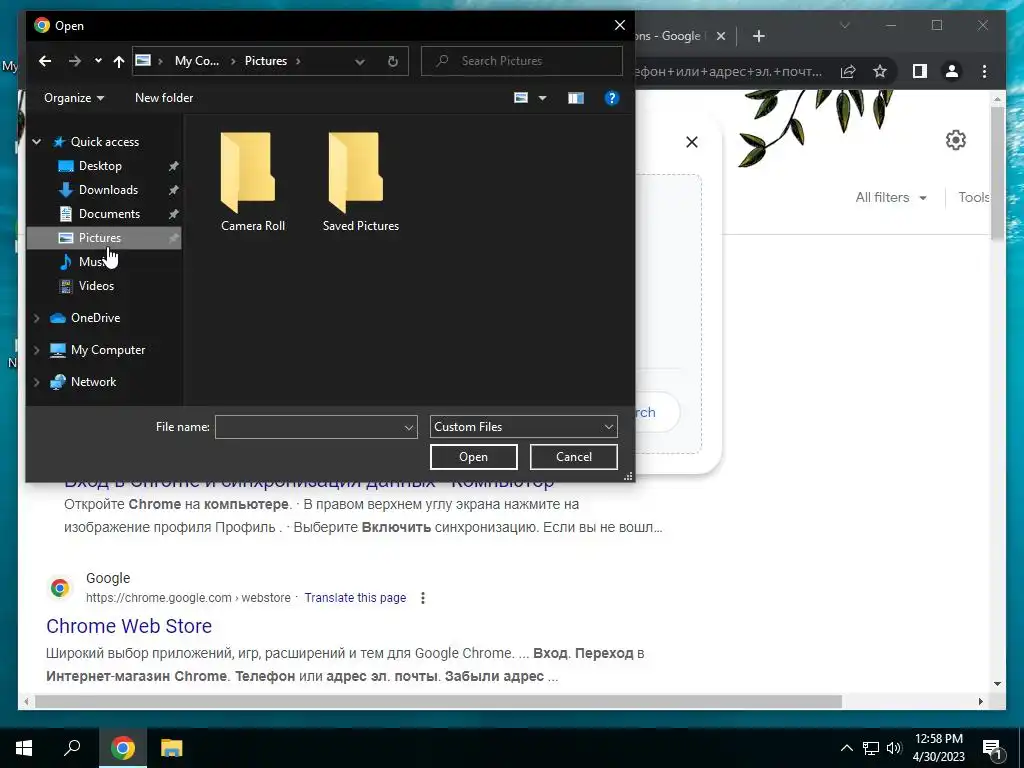This screenshot has width=1024, height=768.
Task: Collapse the Quick access tree
Action: pos(37,142)
